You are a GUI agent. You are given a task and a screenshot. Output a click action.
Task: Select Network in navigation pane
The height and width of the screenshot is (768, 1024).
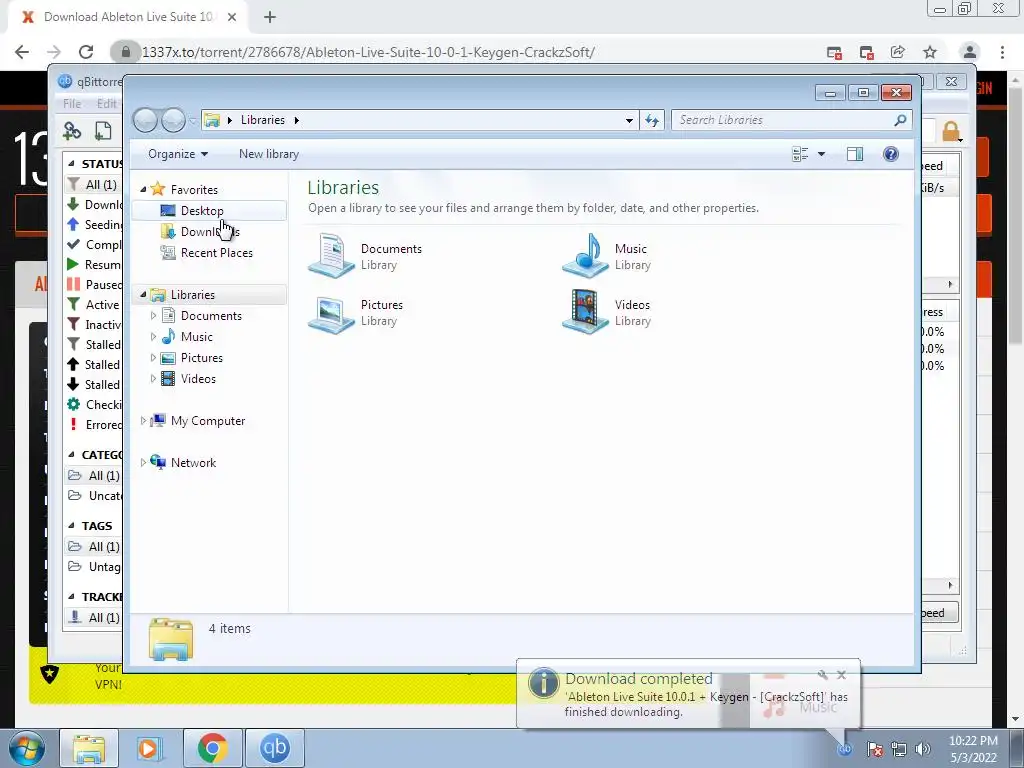(193, 462)
